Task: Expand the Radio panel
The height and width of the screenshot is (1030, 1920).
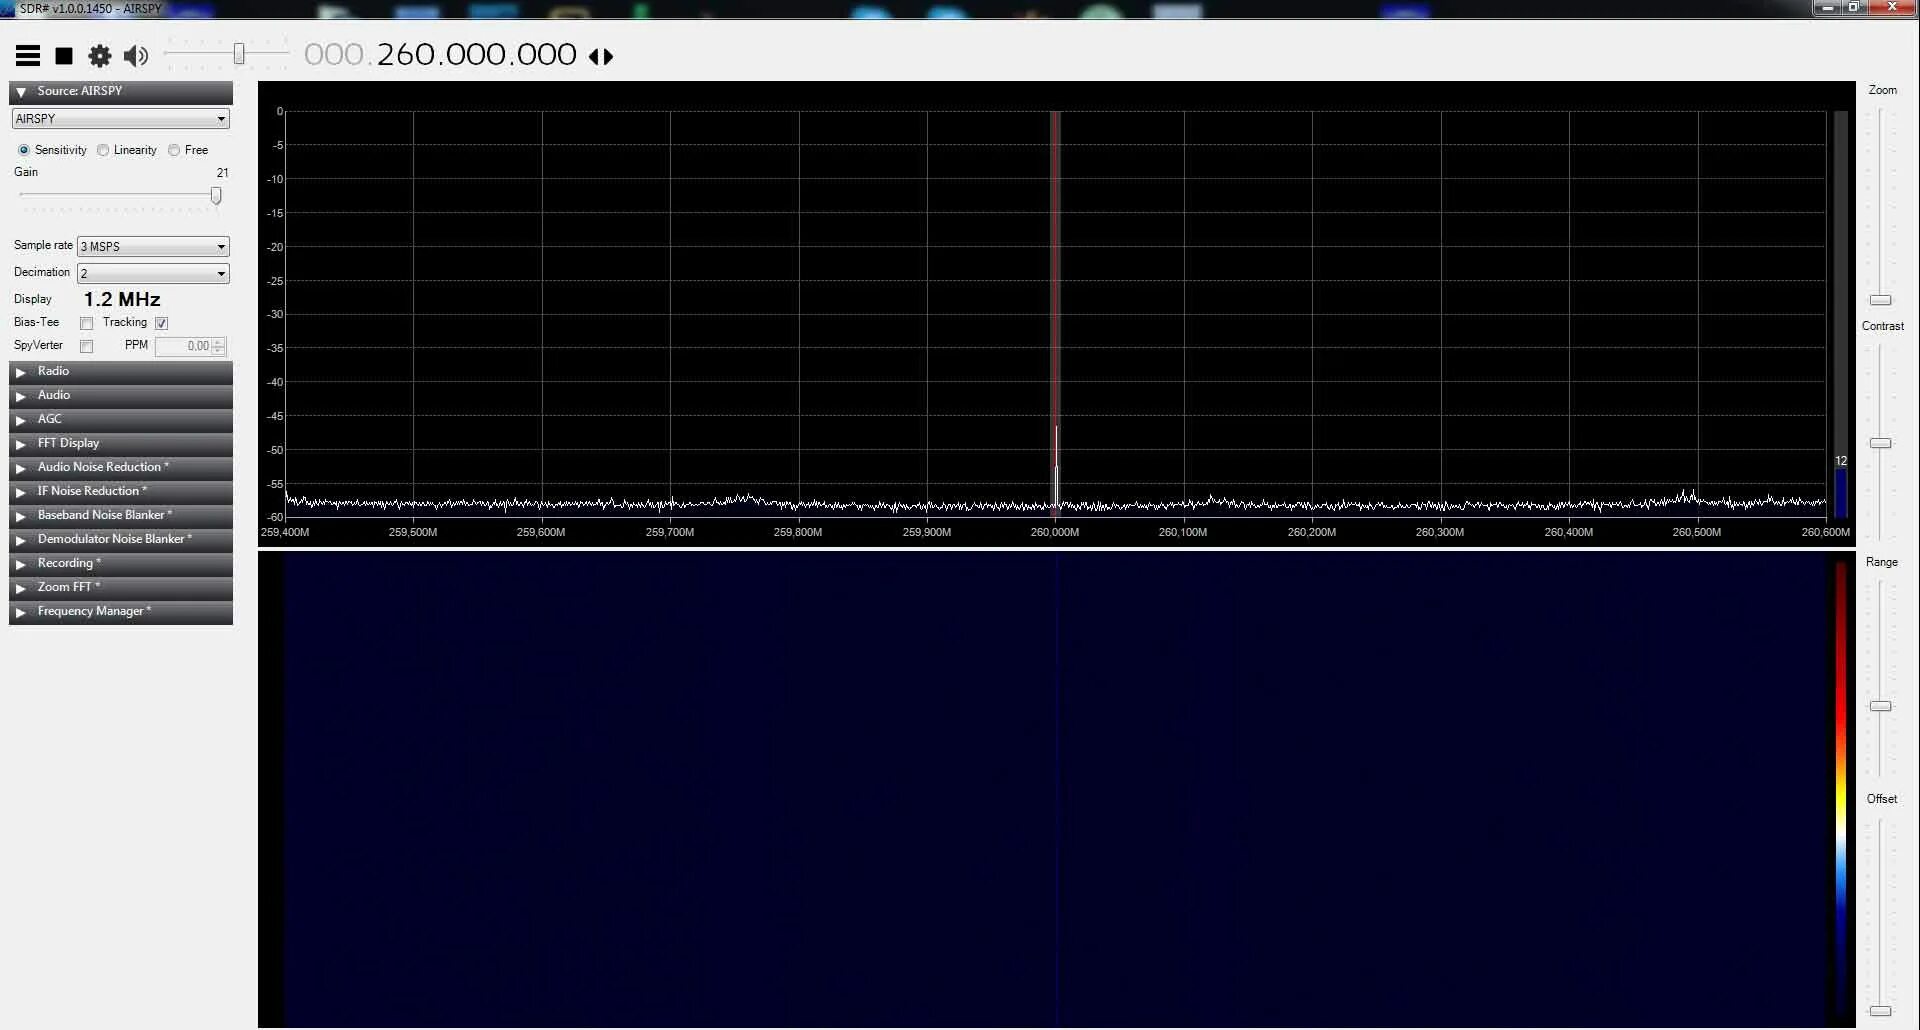Action: (121, 372)
